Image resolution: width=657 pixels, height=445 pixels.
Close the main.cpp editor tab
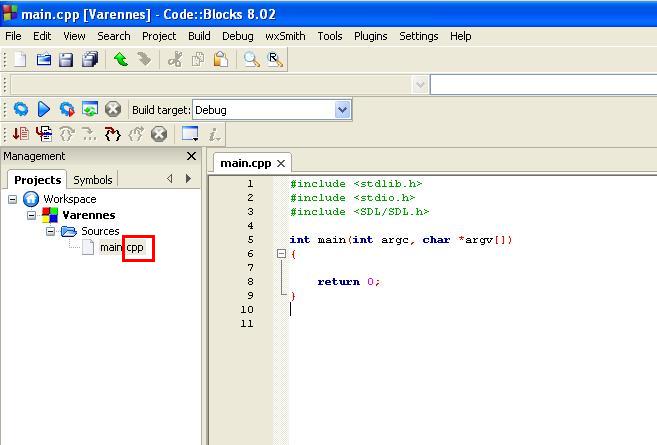tap(281, 163)
